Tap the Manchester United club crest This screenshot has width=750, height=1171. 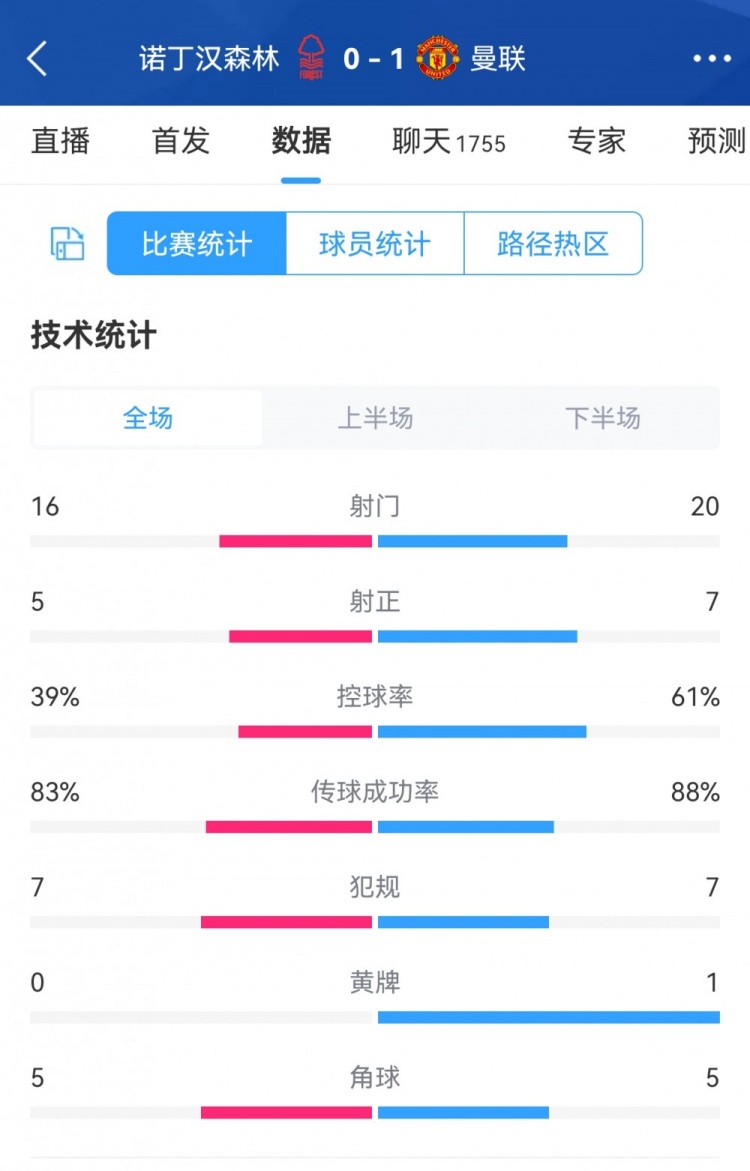pyautogui.click(x=437, y=58)
